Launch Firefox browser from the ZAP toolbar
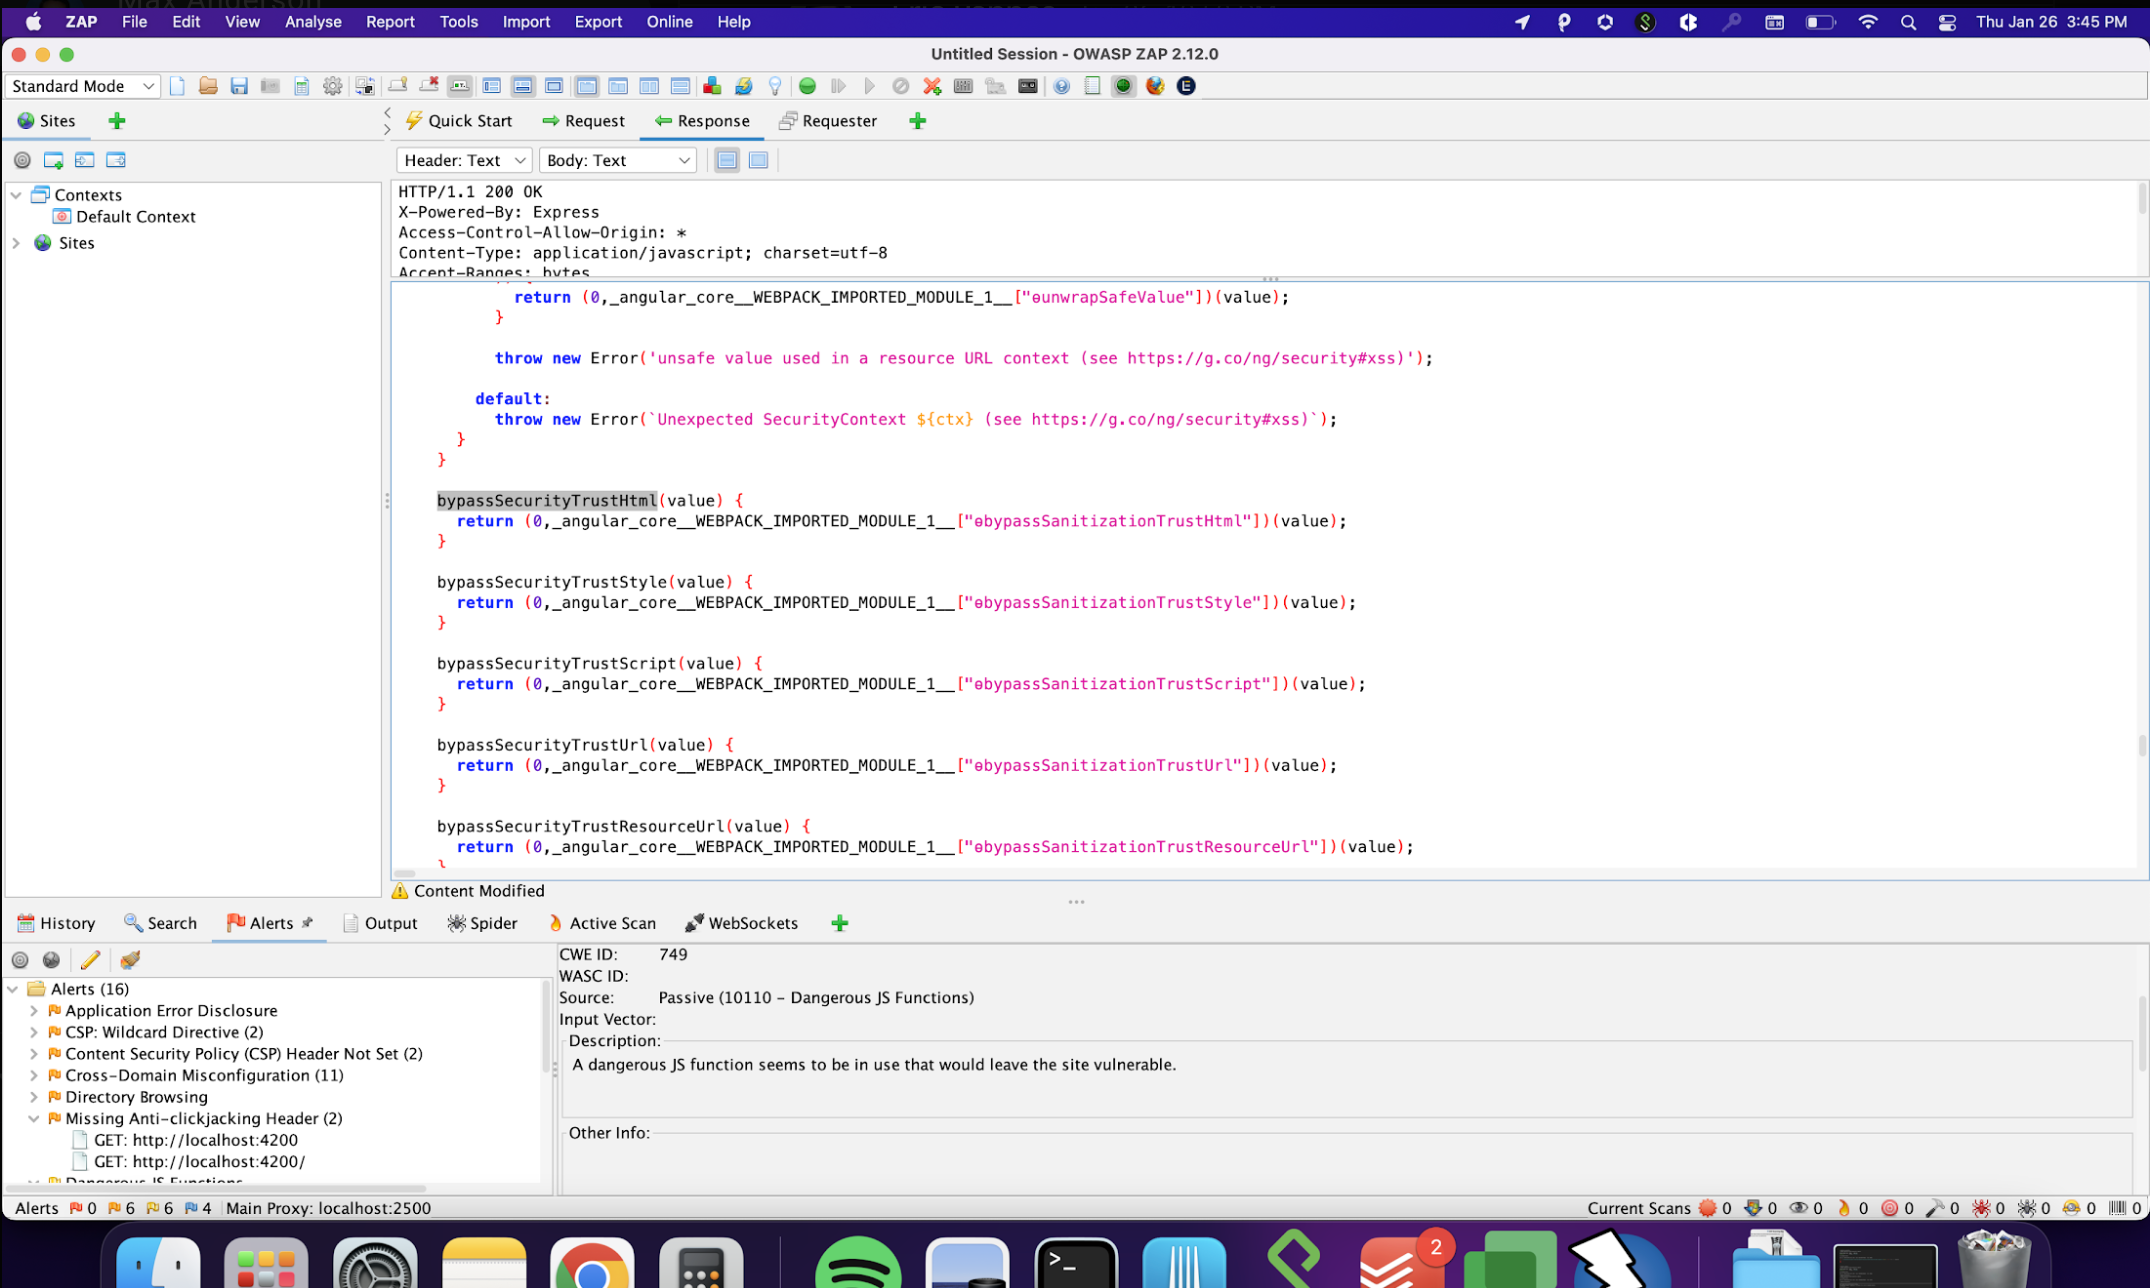 click(x=1155, y=86)
